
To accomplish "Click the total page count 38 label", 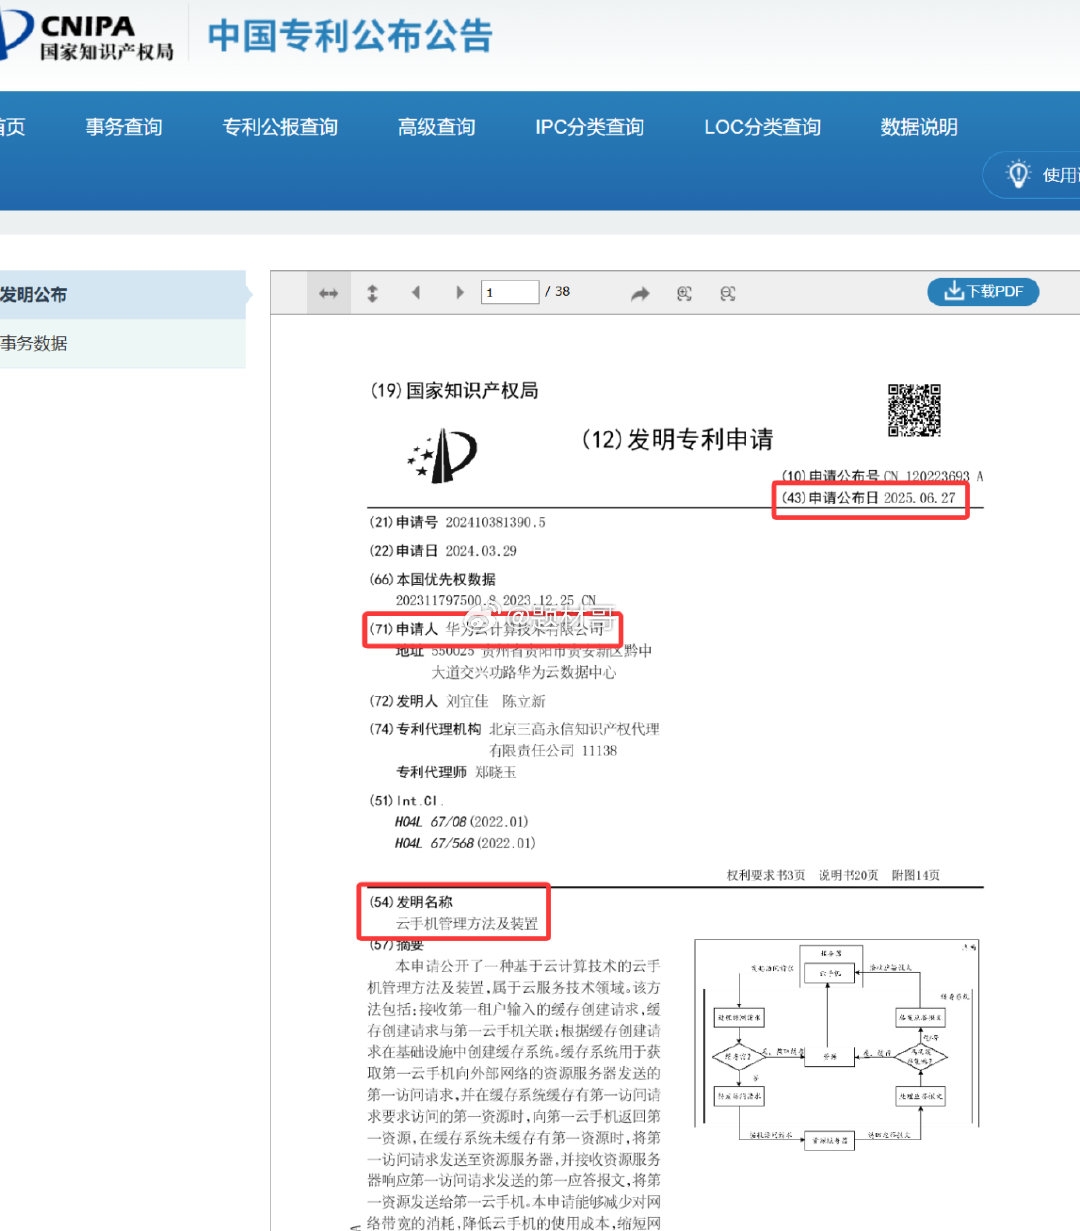I will 563,291.
